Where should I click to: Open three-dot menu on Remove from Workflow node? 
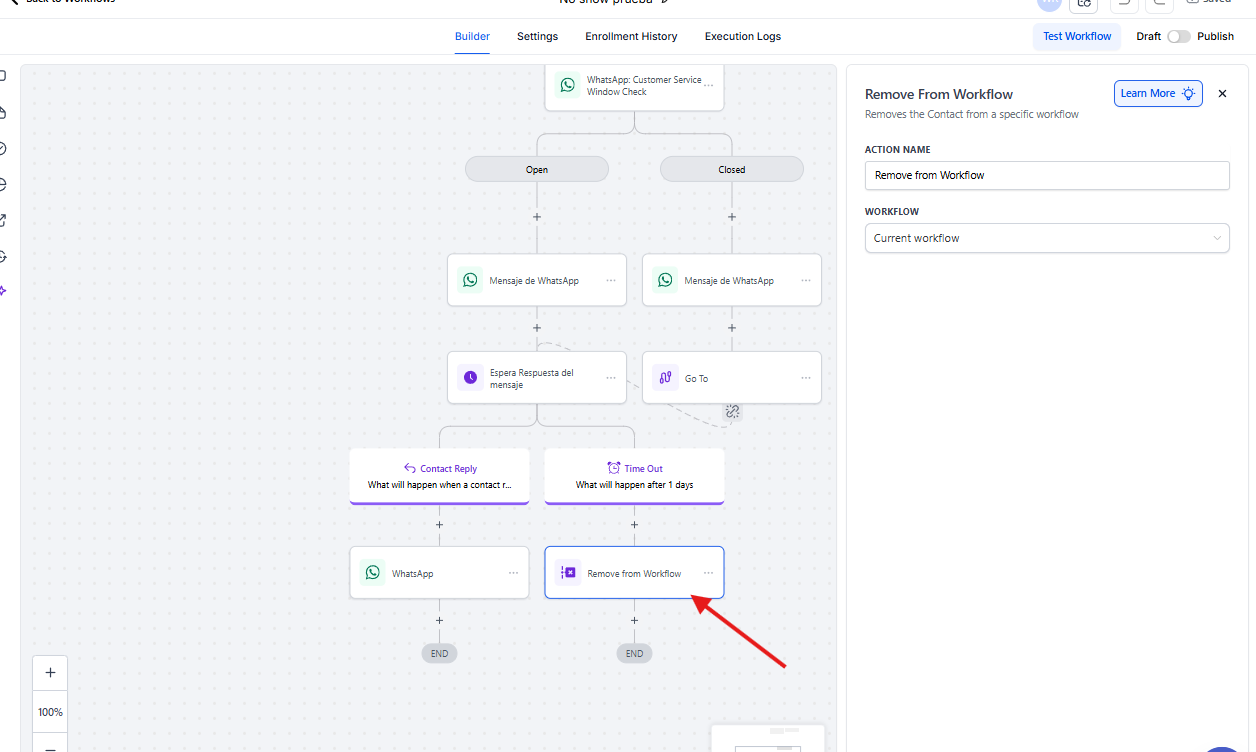click(708, 573)
